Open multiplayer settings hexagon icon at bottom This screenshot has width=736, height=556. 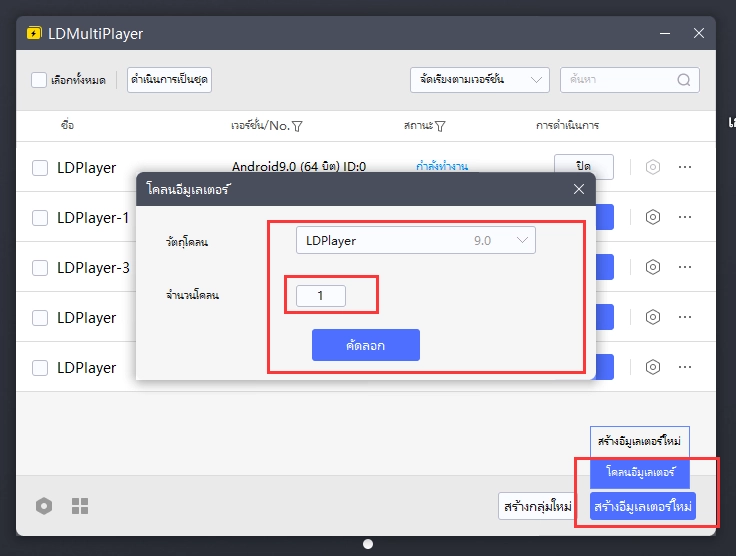[44, 506]
